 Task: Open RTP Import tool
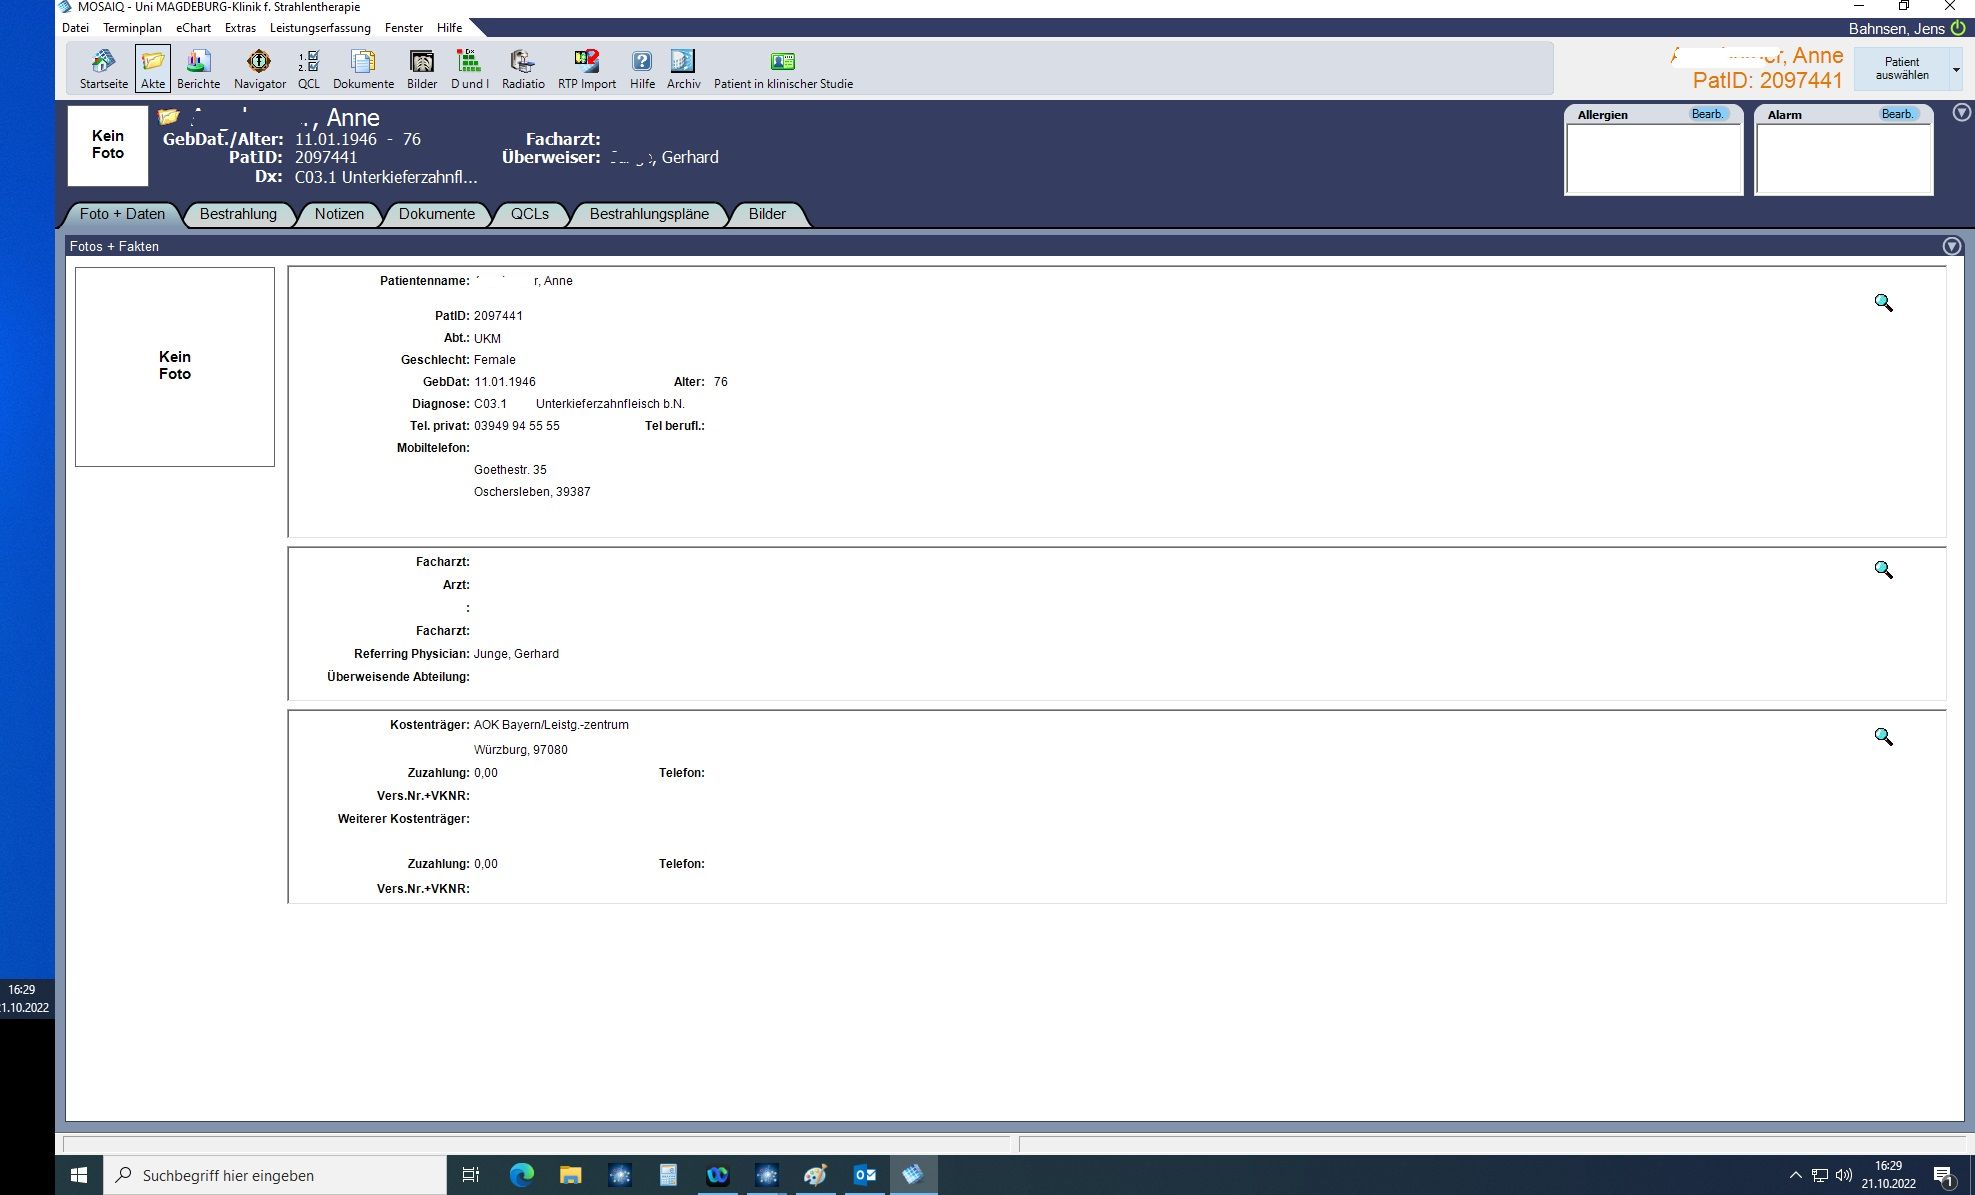coord(587,68)
